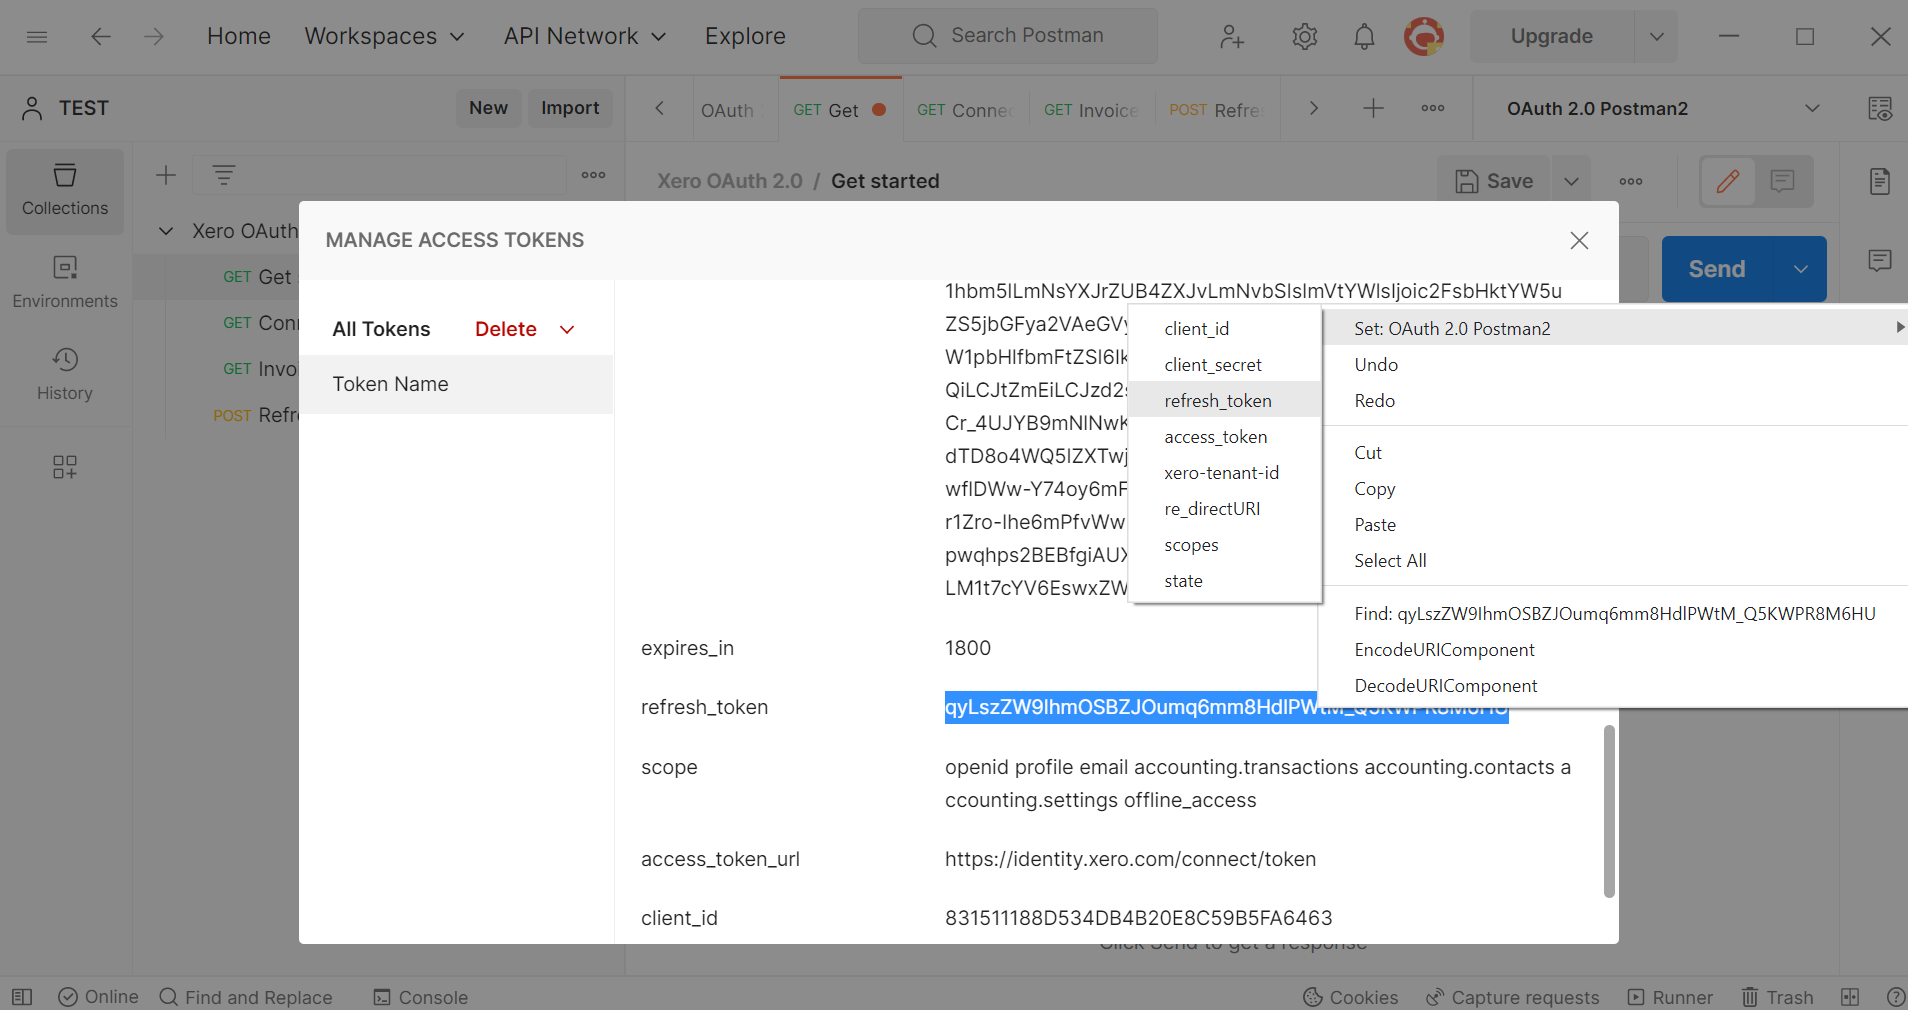Open Flows from the left sidebar
The image size is (1908, 1010).
click(64, 467)
